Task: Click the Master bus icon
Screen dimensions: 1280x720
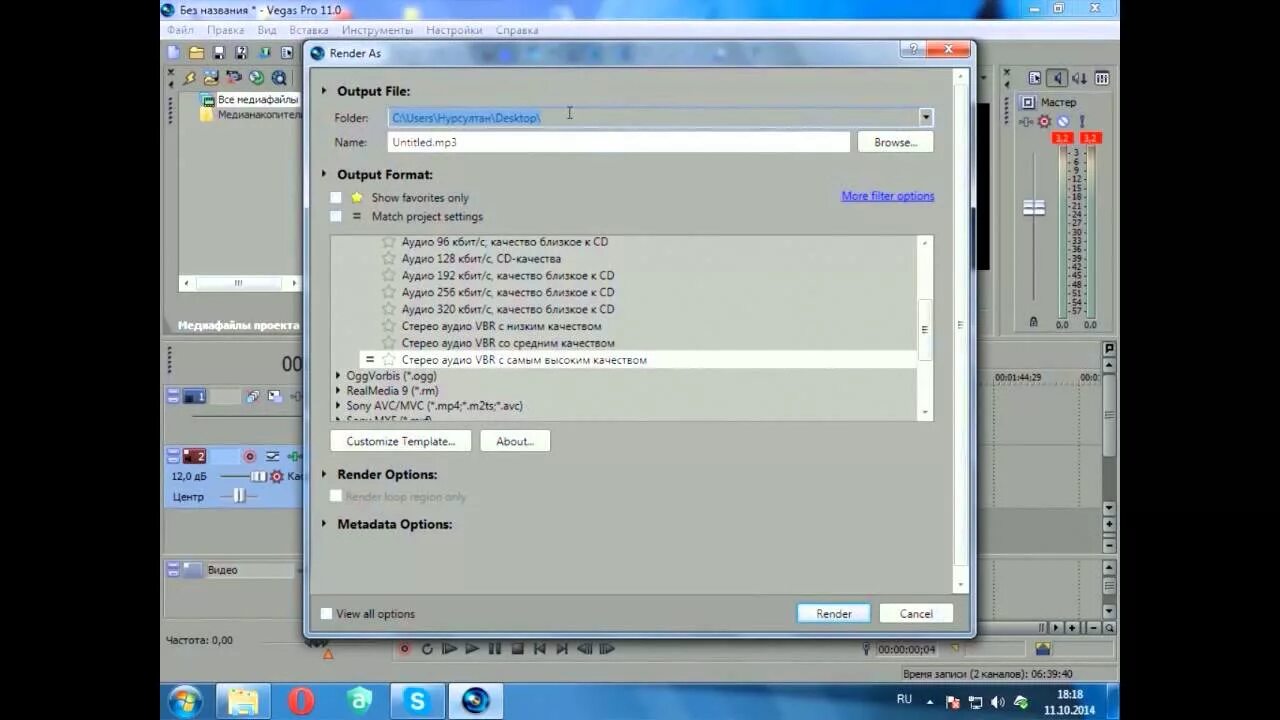Action: pos(1027,102)
